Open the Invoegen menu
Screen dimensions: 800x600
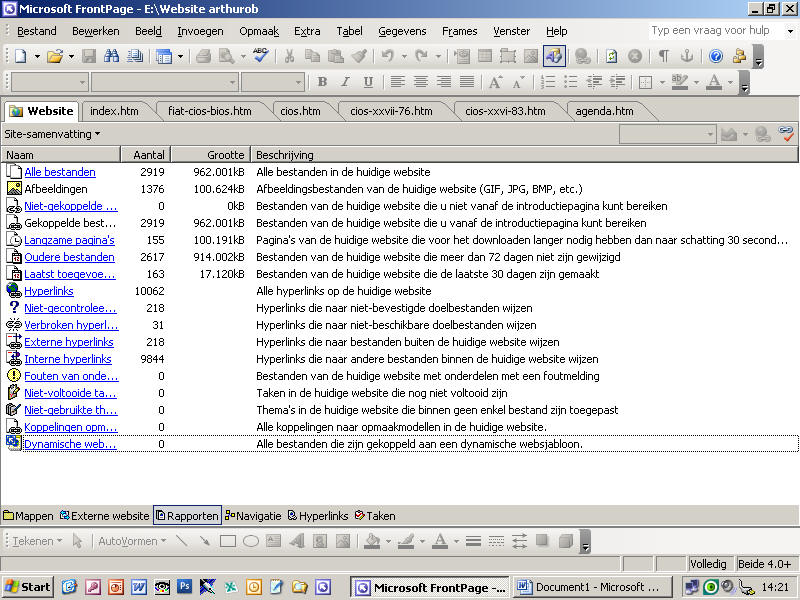click(200, 31)
